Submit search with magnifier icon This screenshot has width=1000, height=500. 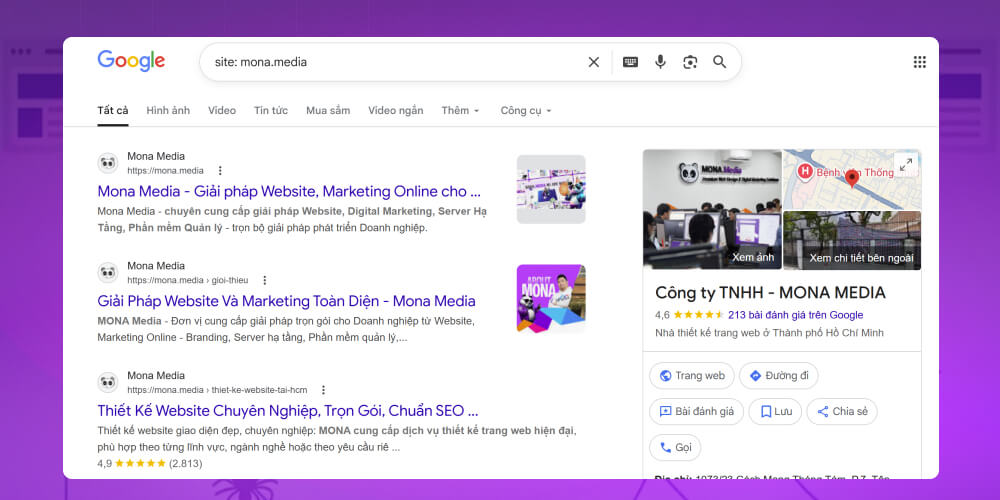pos(719,62)
